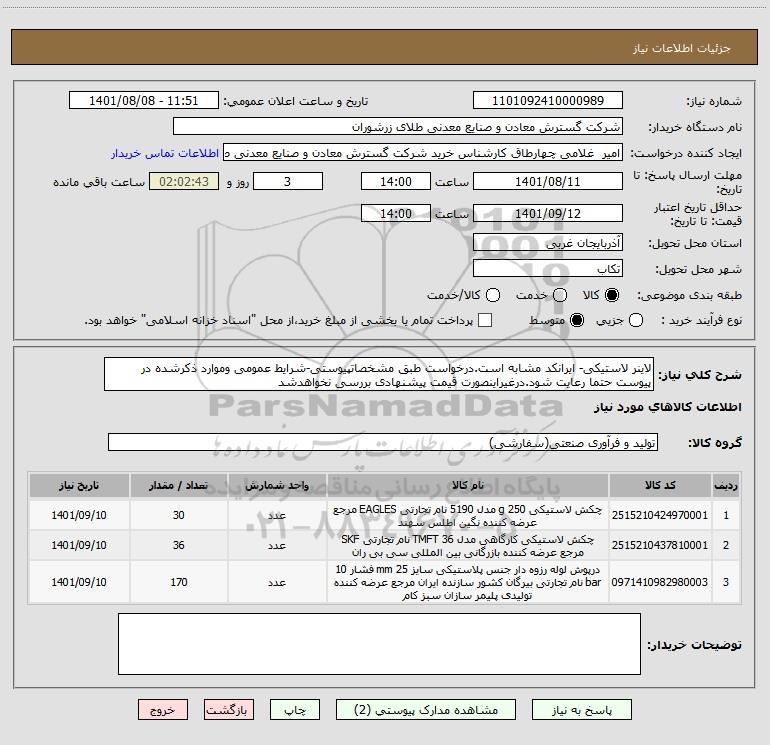This screenshot has width=770, height=745.
Task: Click the گروه کالا field تولید و فرآوری صنعتی
Action: [383, 442]
